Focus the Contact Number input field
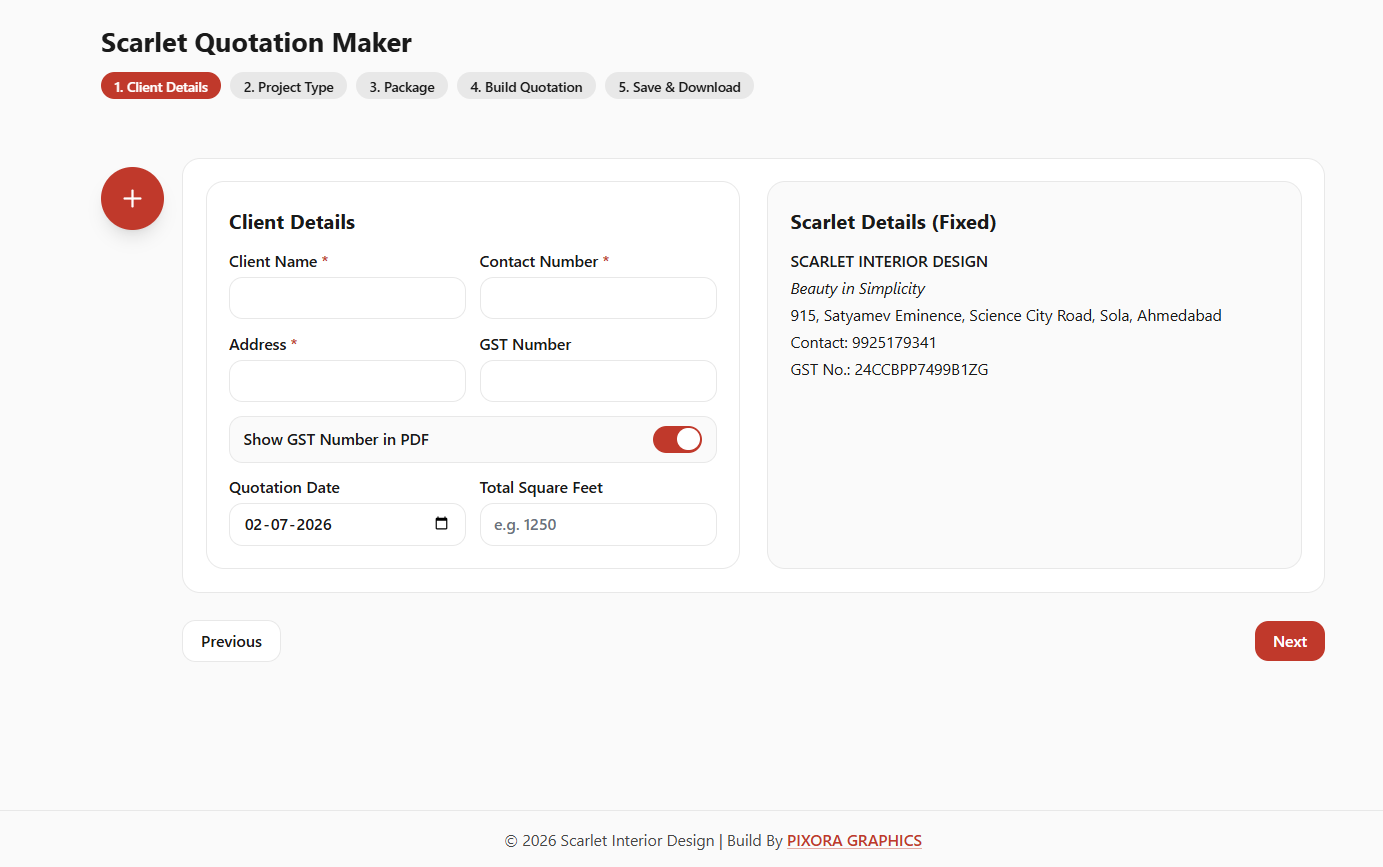Viewport: 1383px width, 867px height. click(x=598, y=298)
